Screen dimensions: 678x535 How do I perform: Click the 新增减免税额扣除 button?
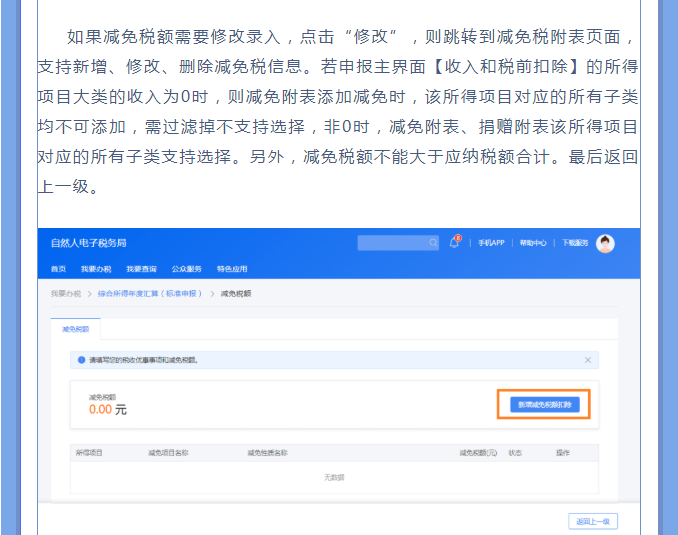pyautogui.click(x=545, y=404)
